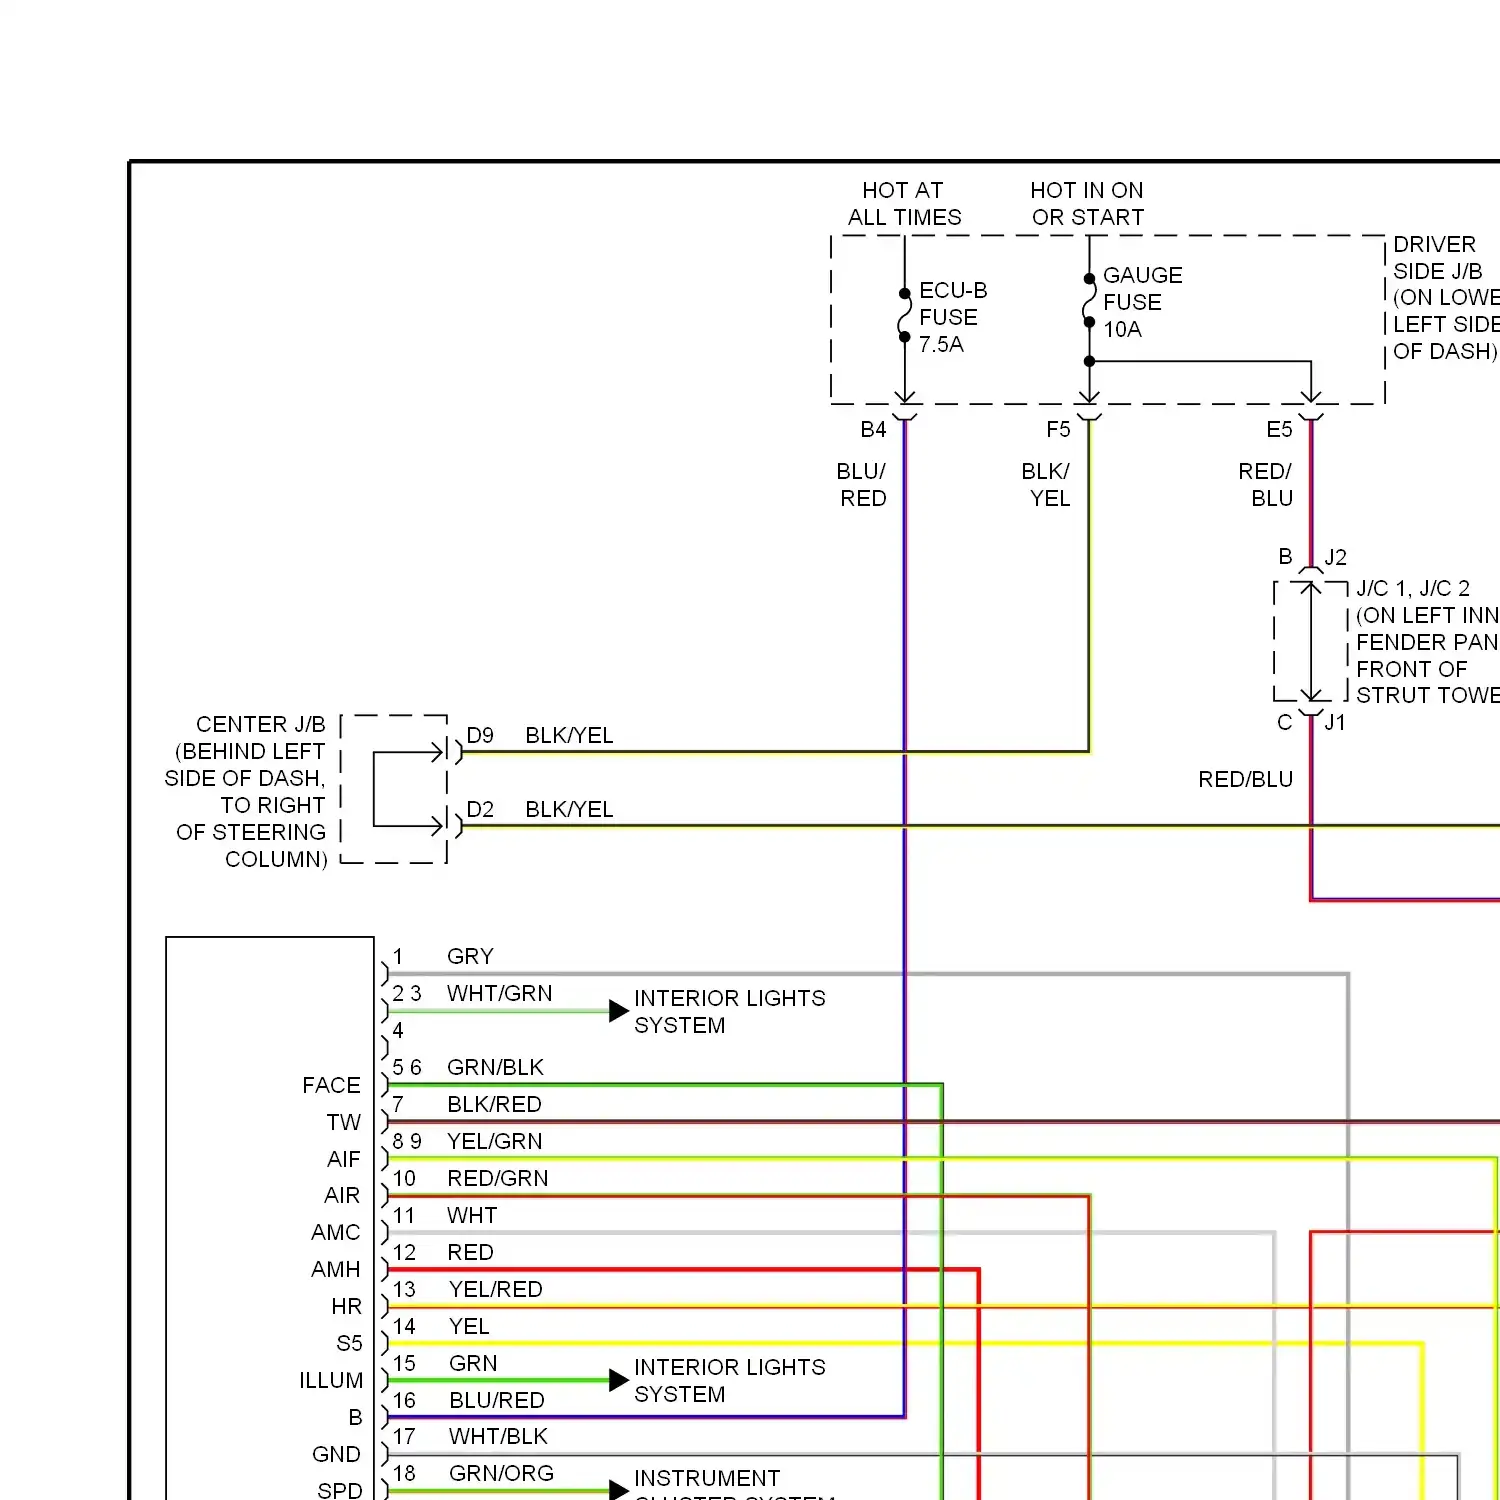Click connector pin label 'D2'
Image resolution: width=1500 pixels, height=1500 pixels.
(x=480, y=810)
